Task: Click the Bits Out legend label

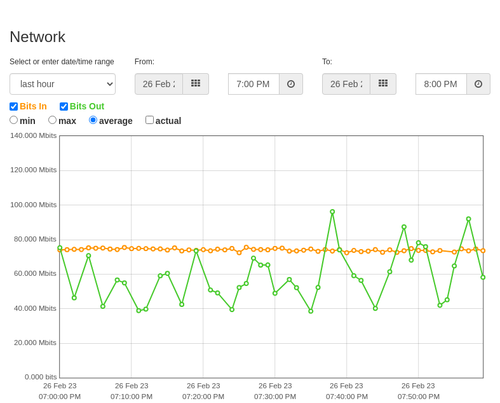Action: [x=87, y=106]
